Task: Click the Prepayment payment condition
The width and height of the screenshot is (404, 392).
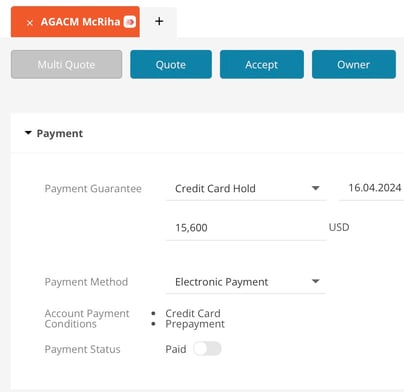Action: pos(195,324)
